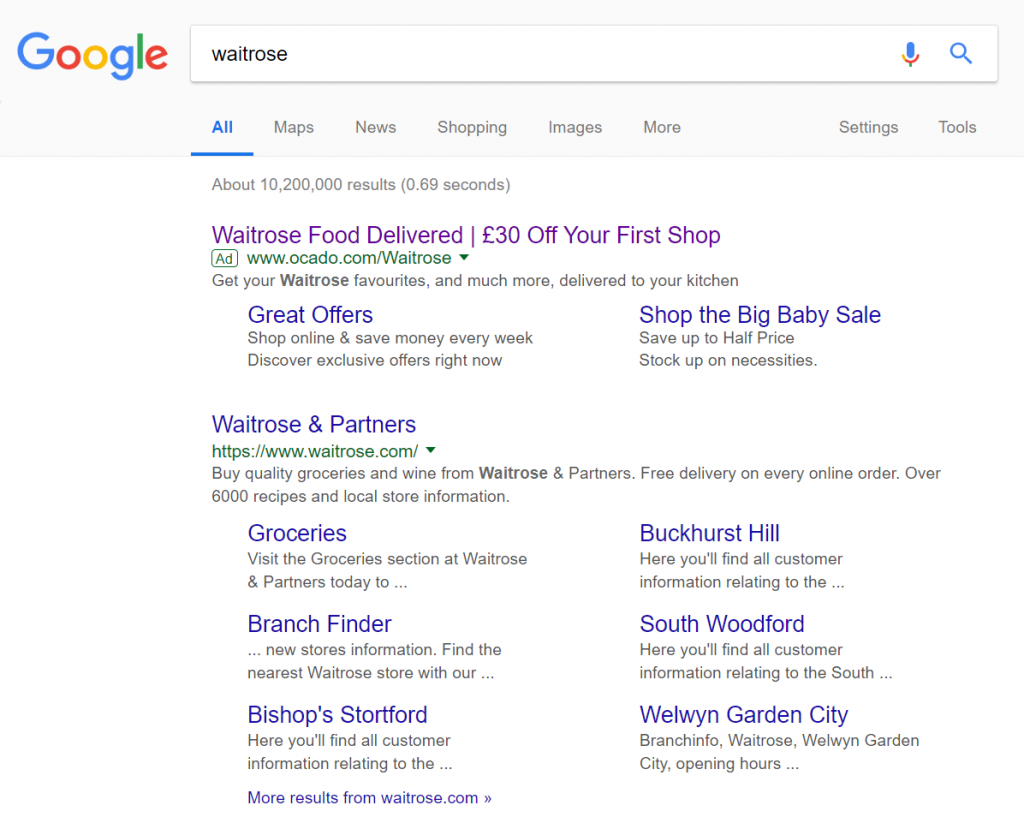The image size is (1024, 829).
Task: Open the Settings menu
Action: (x=869, y=127)
